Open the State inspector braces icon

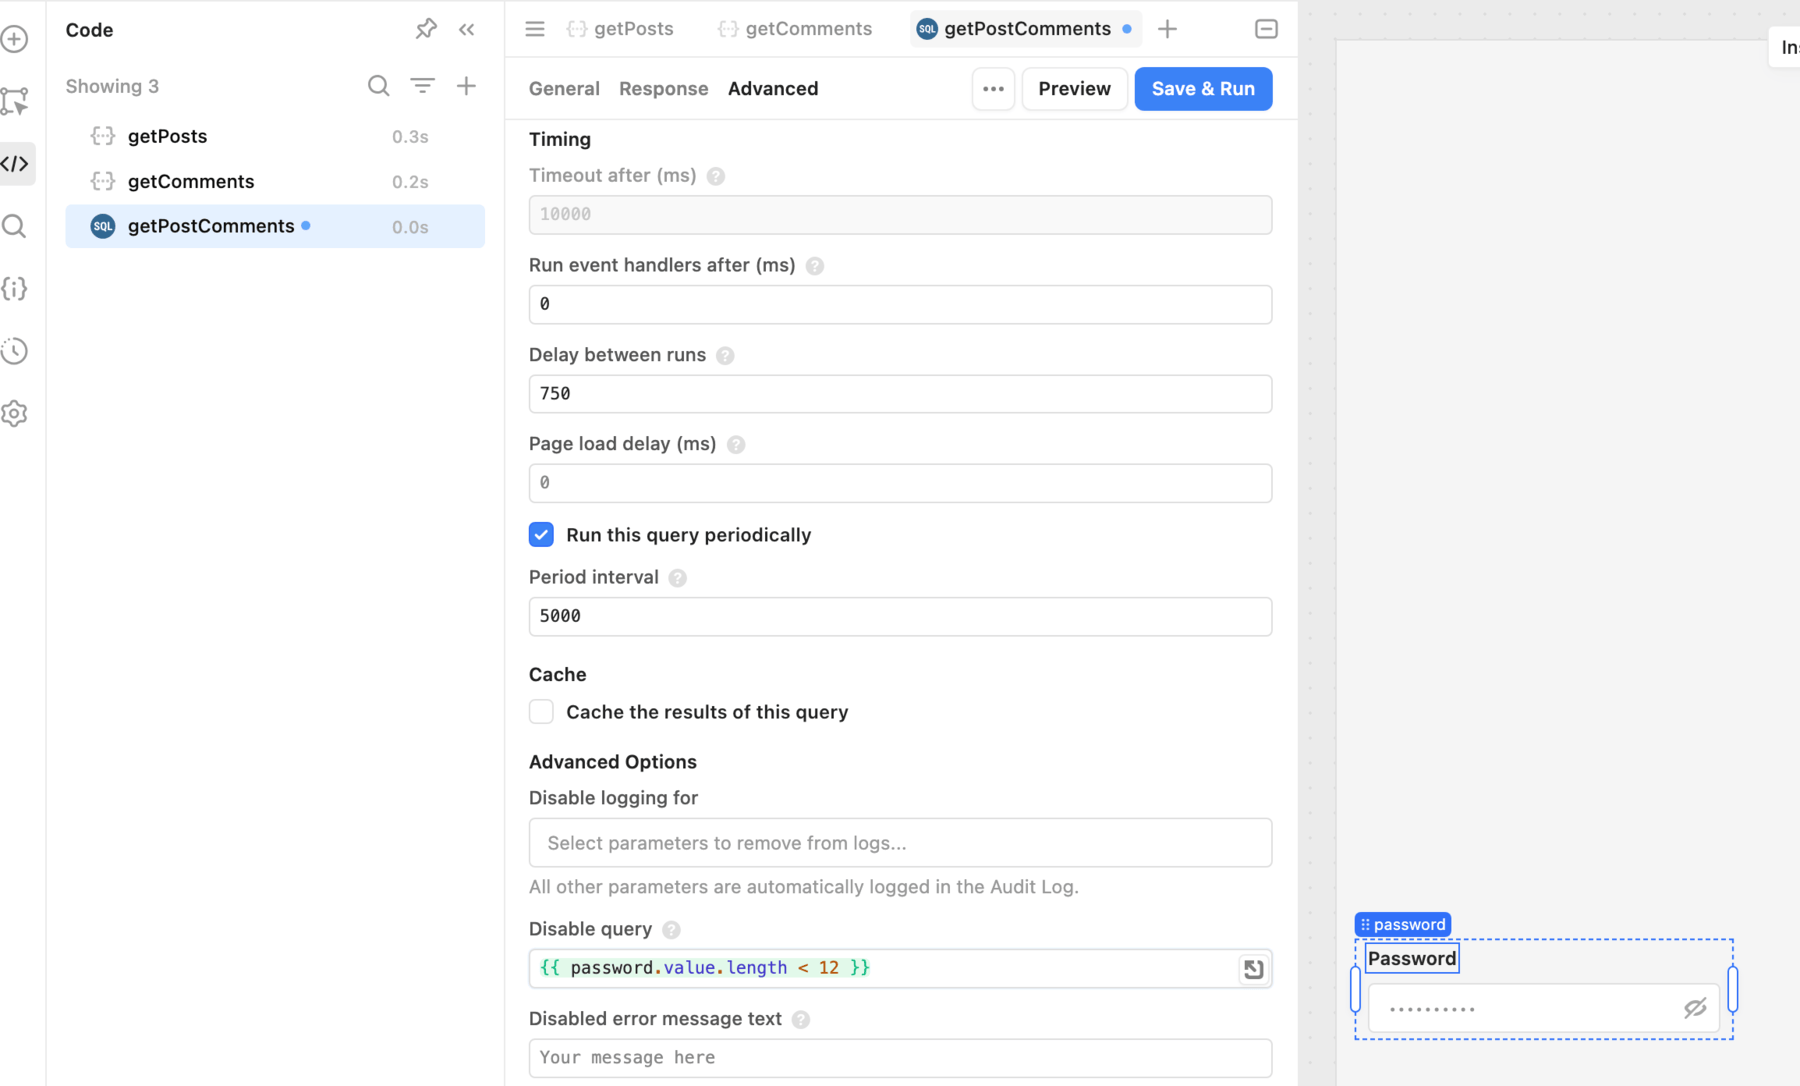14,289
